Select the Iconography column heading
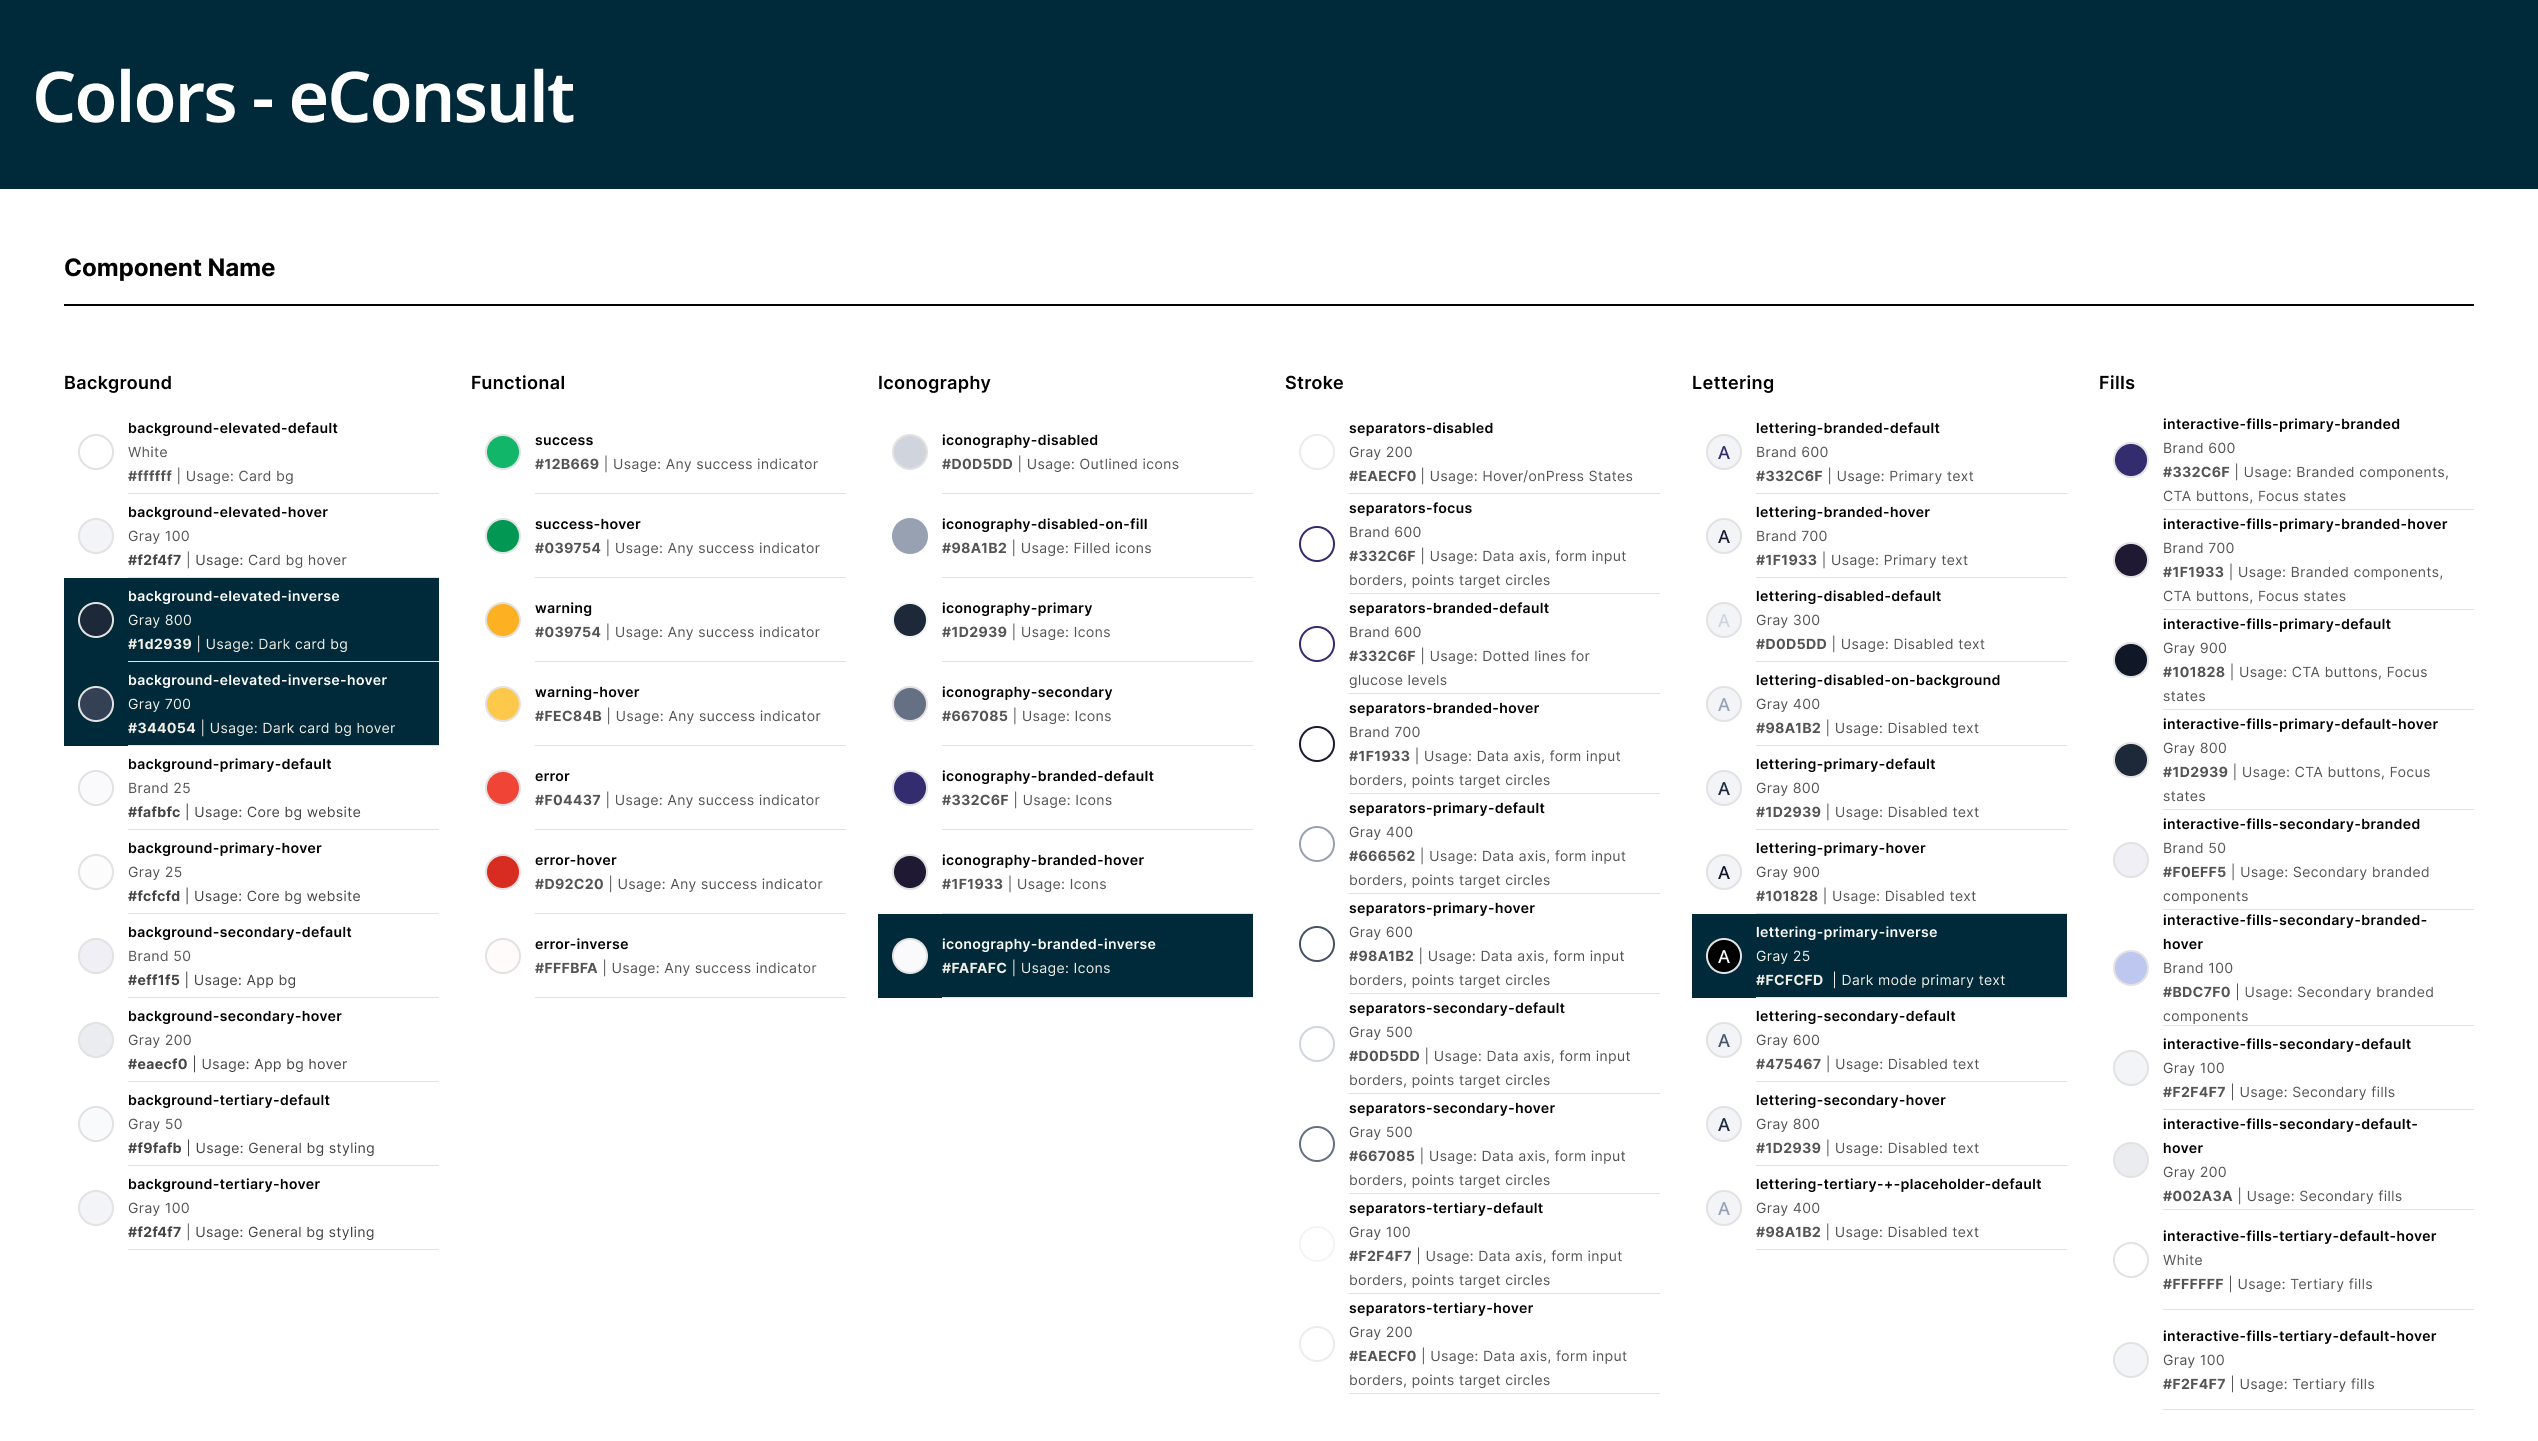This screenshot has height=1441, width=2538. [x=934, y=383]
